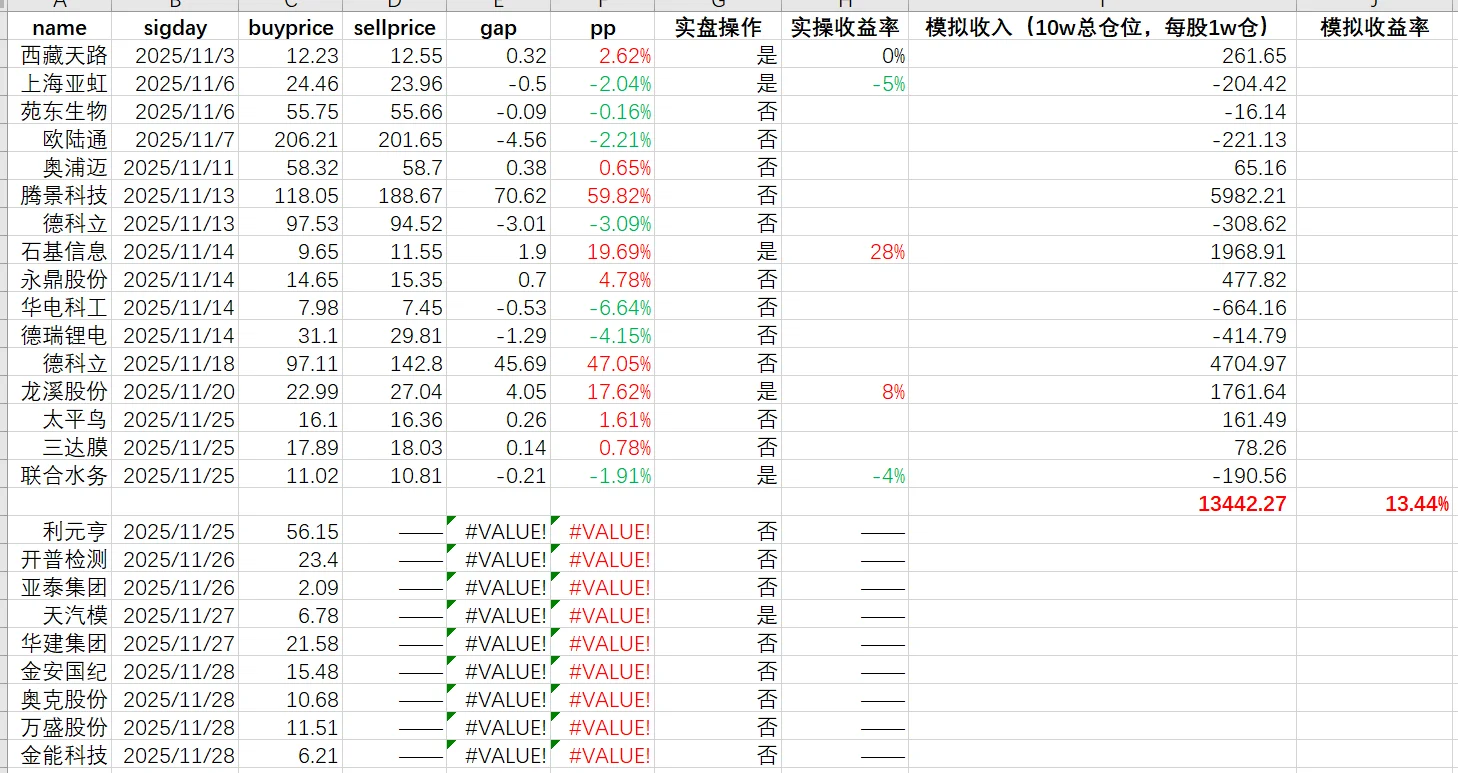Click the 德瑞锂电 name cell
Image resolution: width=1458 pixels, height=773 pixels.
(59, 335)
